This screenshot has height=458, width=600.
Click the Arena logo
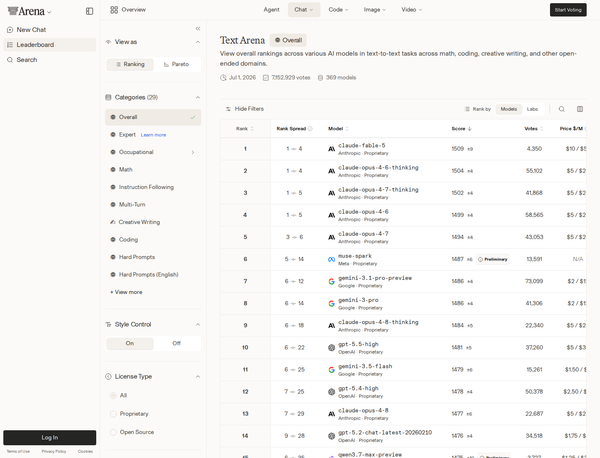pos(26,11)
